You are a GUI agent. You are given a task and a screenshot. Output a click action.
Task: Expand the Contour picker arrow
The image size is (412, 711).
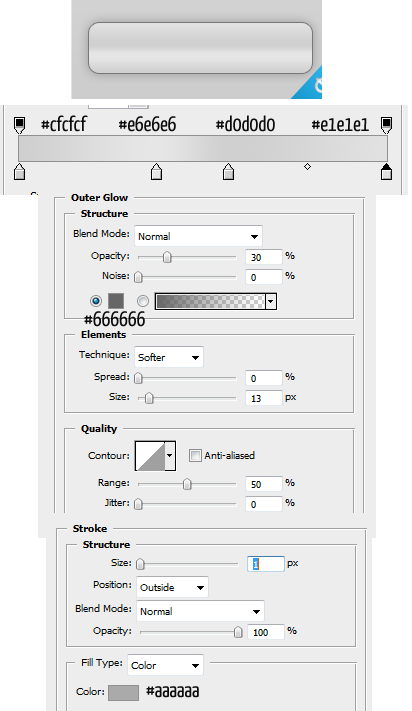170,456
